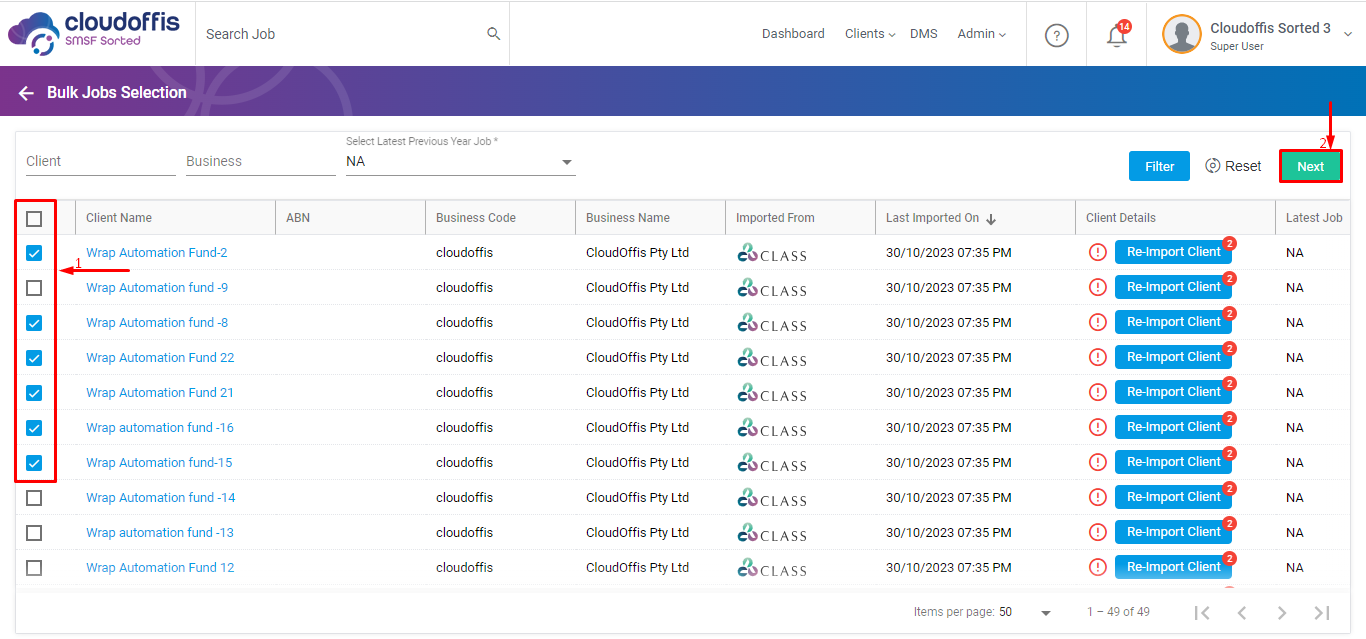Re-Import Client for Wrap Automation Fund-2
1366x639 pixels.
point(1174,252)
